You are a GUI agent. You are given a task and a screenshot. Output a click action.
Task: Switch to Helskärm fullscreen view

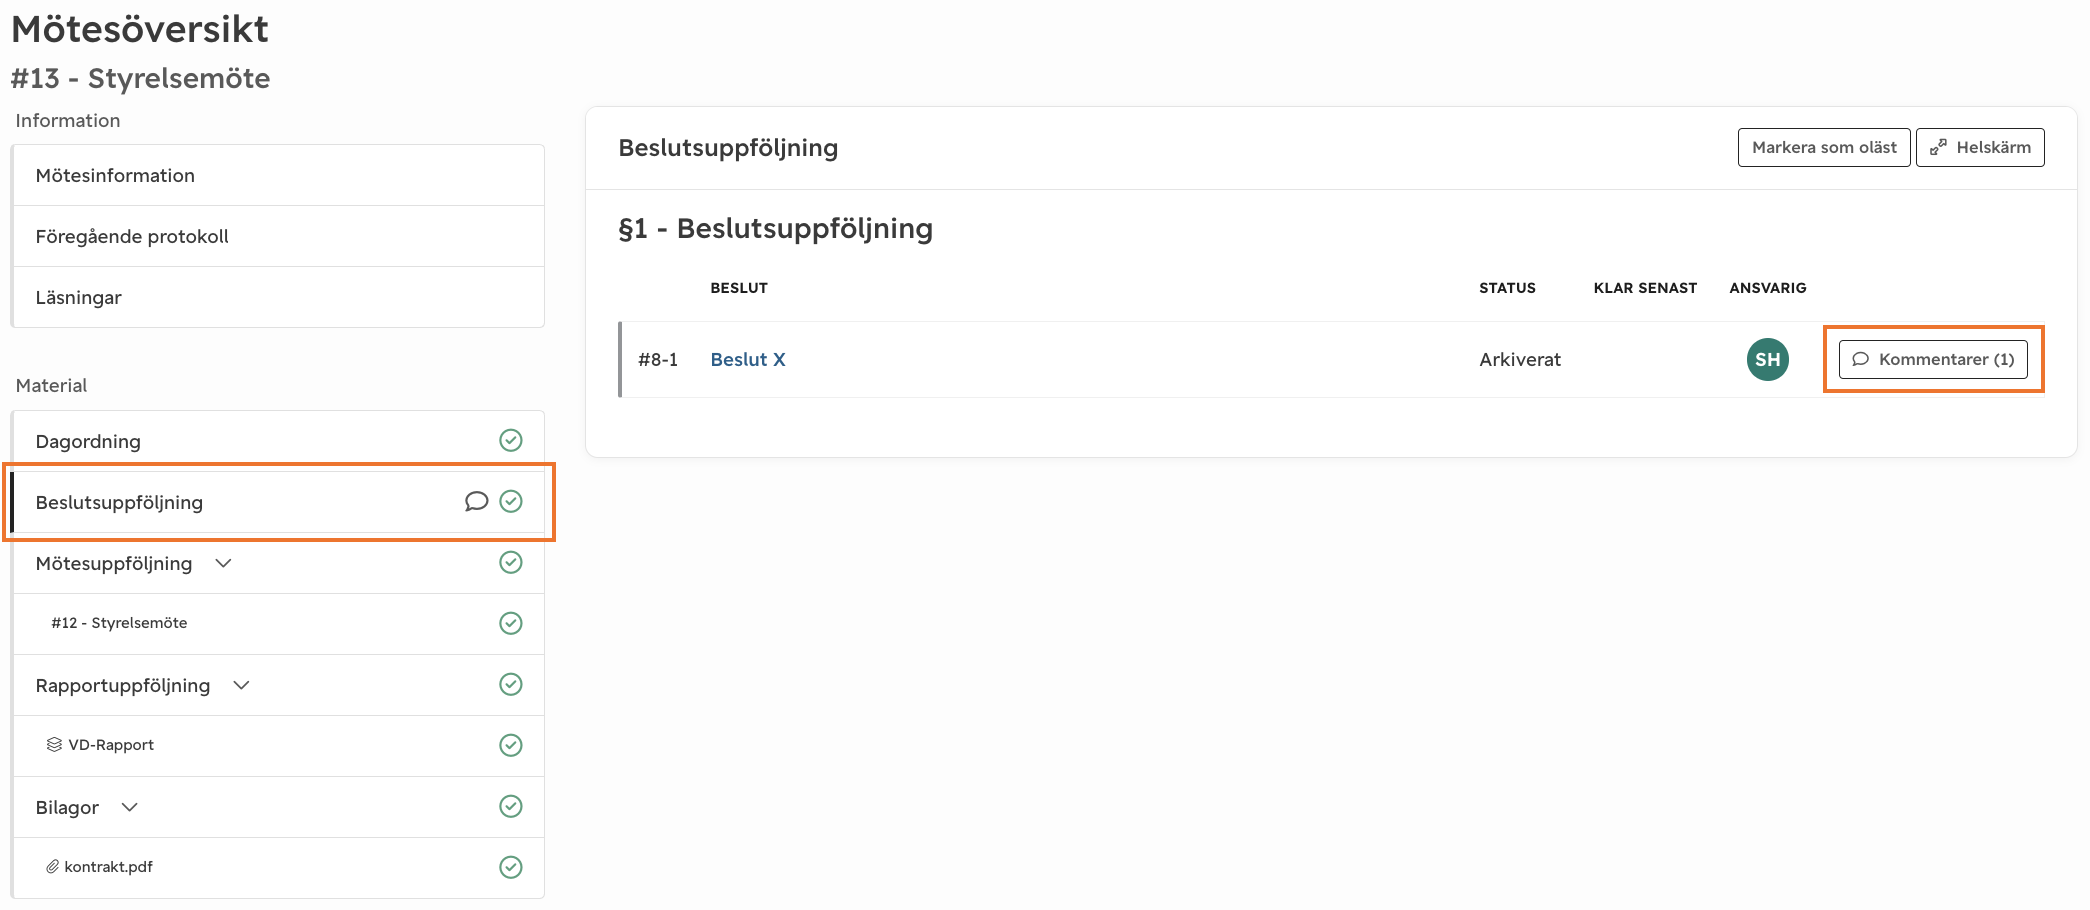pos(1980,148)
